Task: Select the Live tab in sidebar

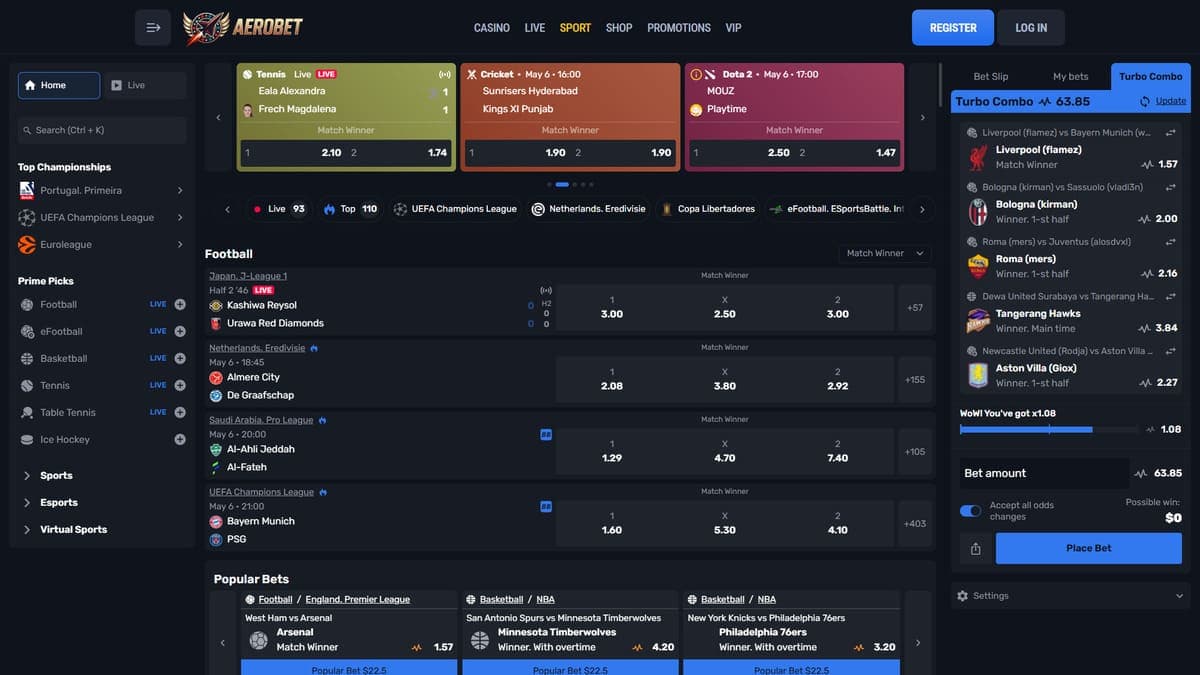Action: pyautogui.click(x=145, y=85)
